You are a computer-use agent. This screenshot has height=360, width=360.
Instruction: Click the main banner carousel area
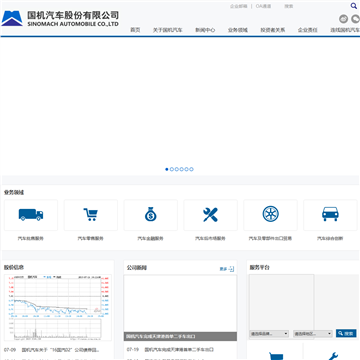click(180, 106)
